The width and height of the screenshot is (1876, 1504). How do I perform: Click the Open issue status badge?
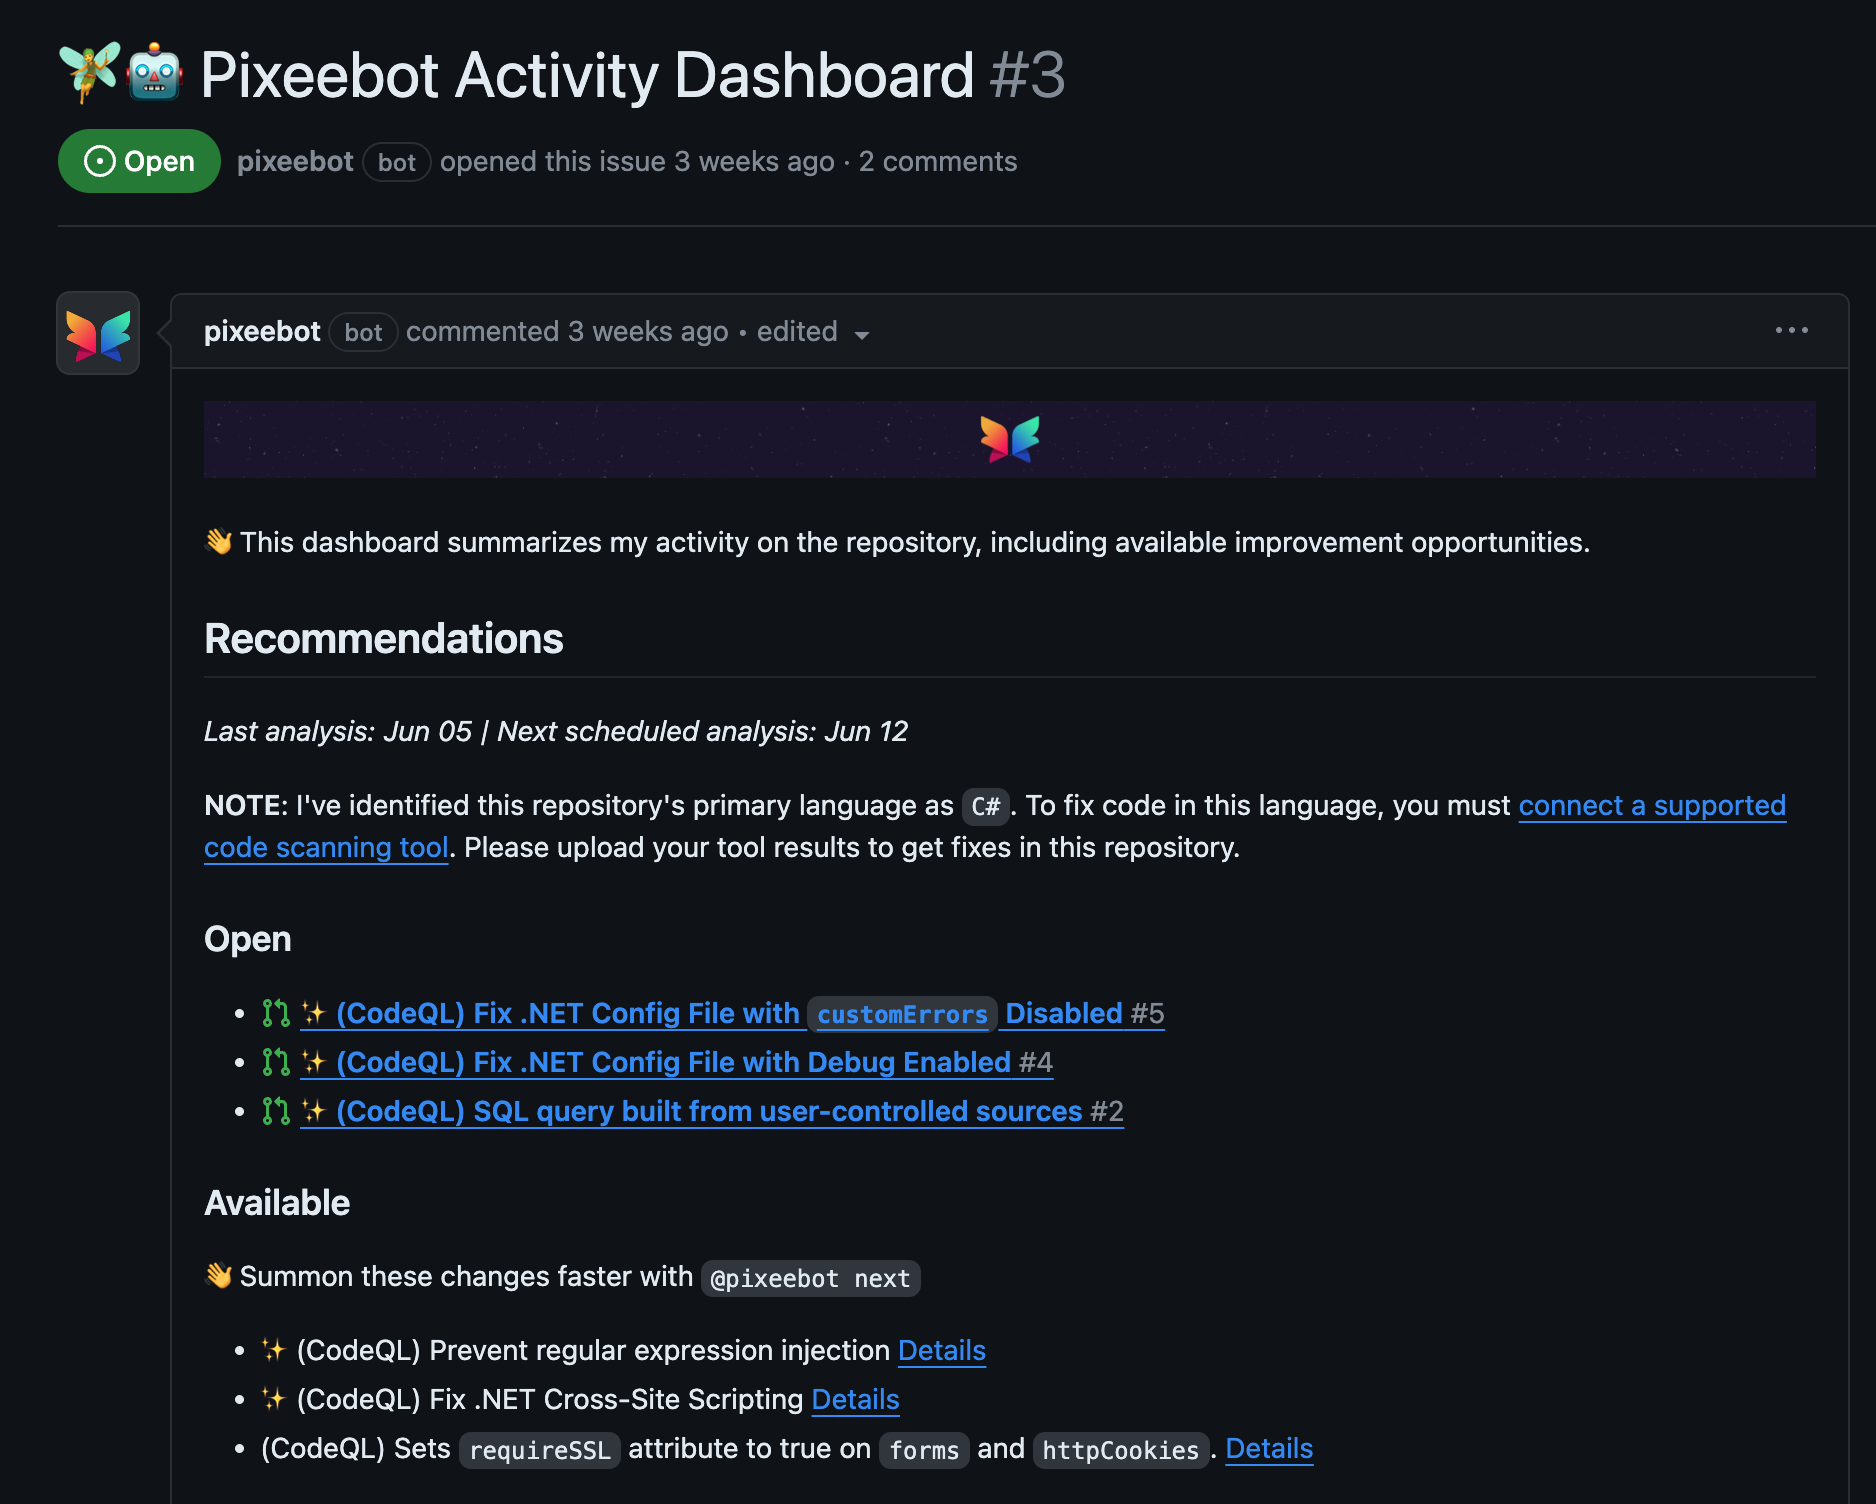139,161
